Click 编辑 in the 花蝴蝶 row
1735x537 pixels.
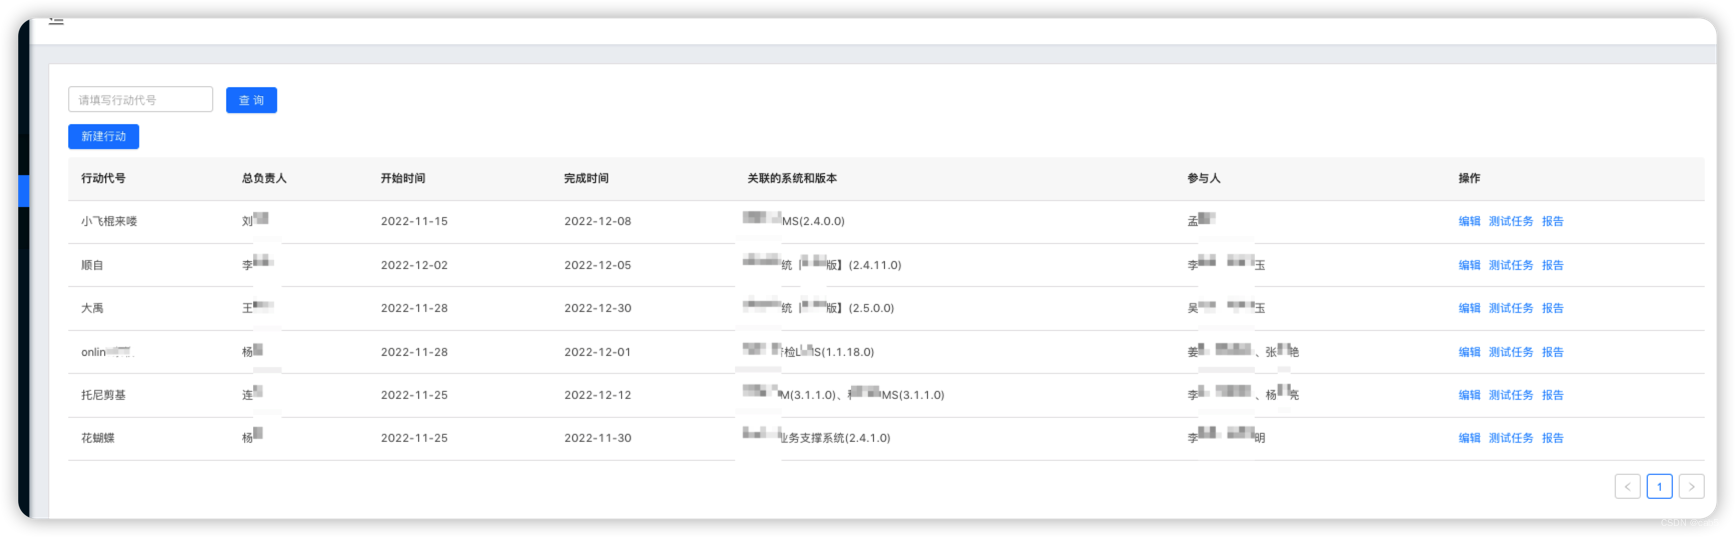tap(1469, 438)
